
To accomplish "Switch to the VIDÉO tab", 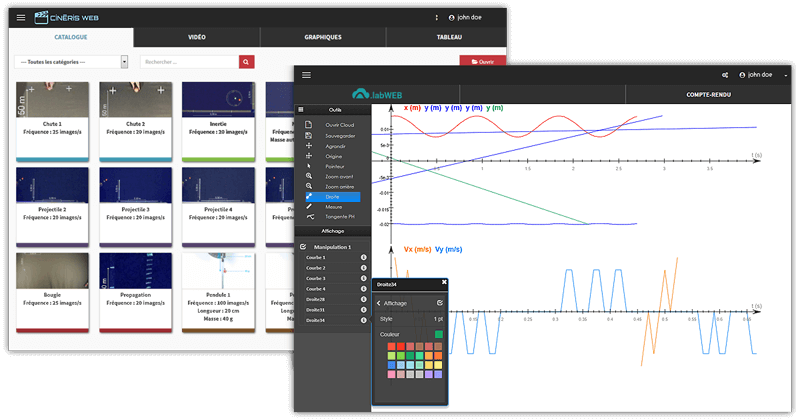I will pos(197,37).
